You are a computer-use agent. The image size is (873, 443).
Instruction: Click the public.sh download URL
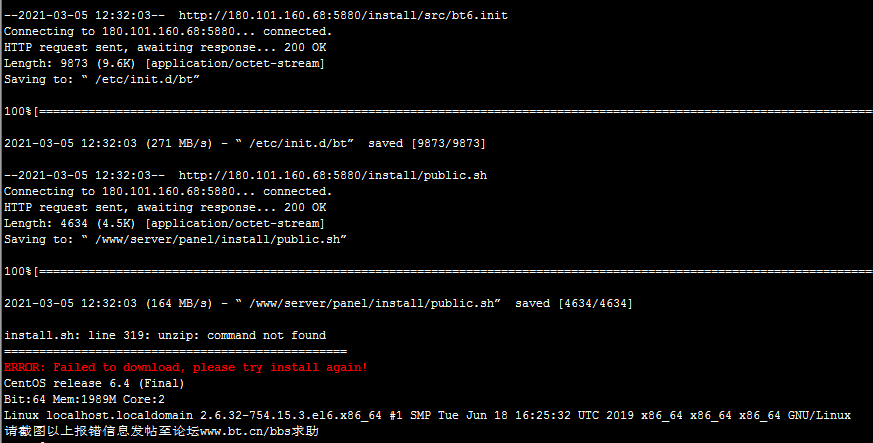pos(332,175)
